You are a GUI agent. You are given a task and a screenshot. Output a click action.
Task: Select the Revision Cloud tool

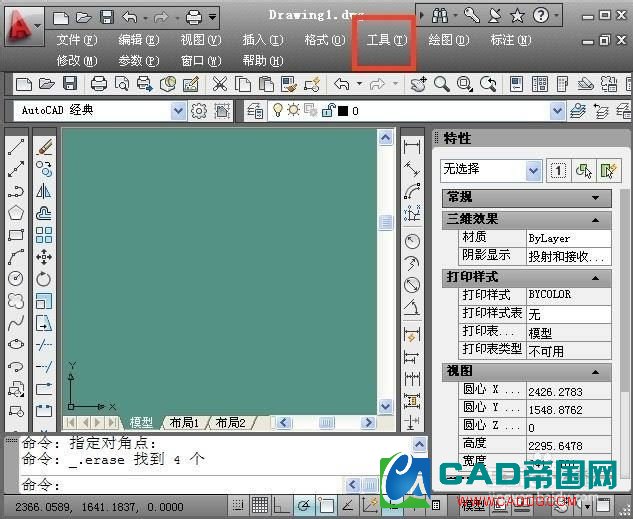click(16, 301)
